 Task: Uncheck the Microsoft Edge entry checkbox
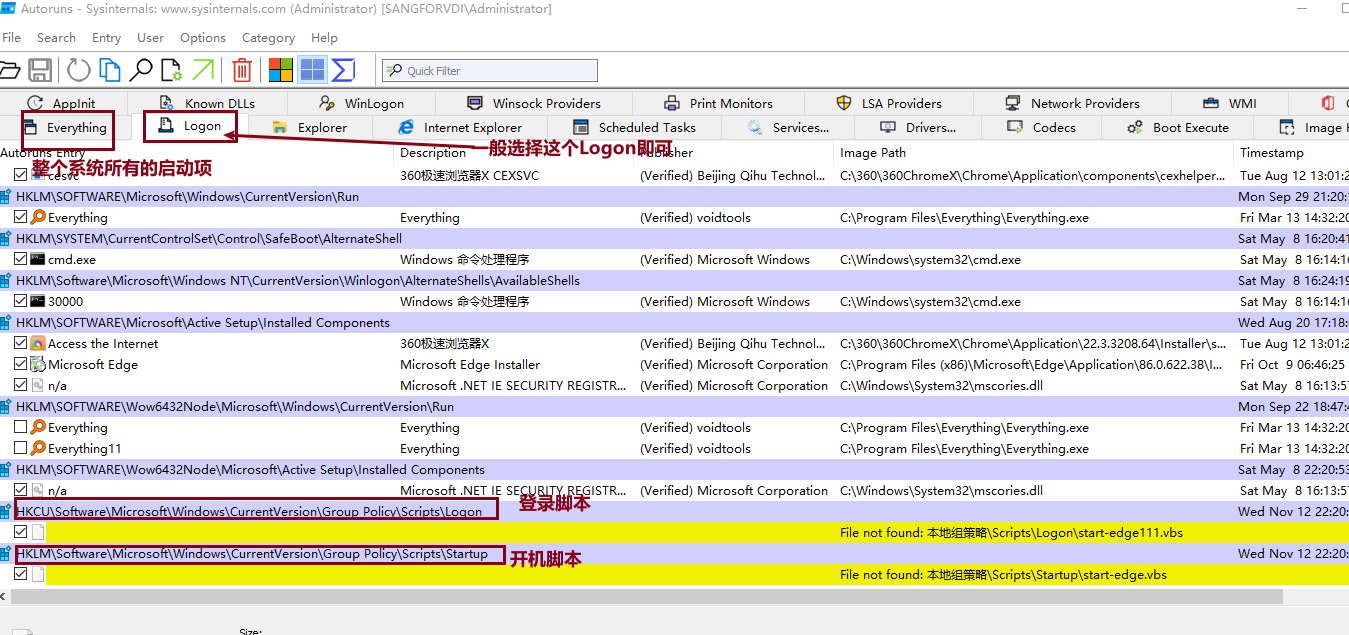pos(21,365)
